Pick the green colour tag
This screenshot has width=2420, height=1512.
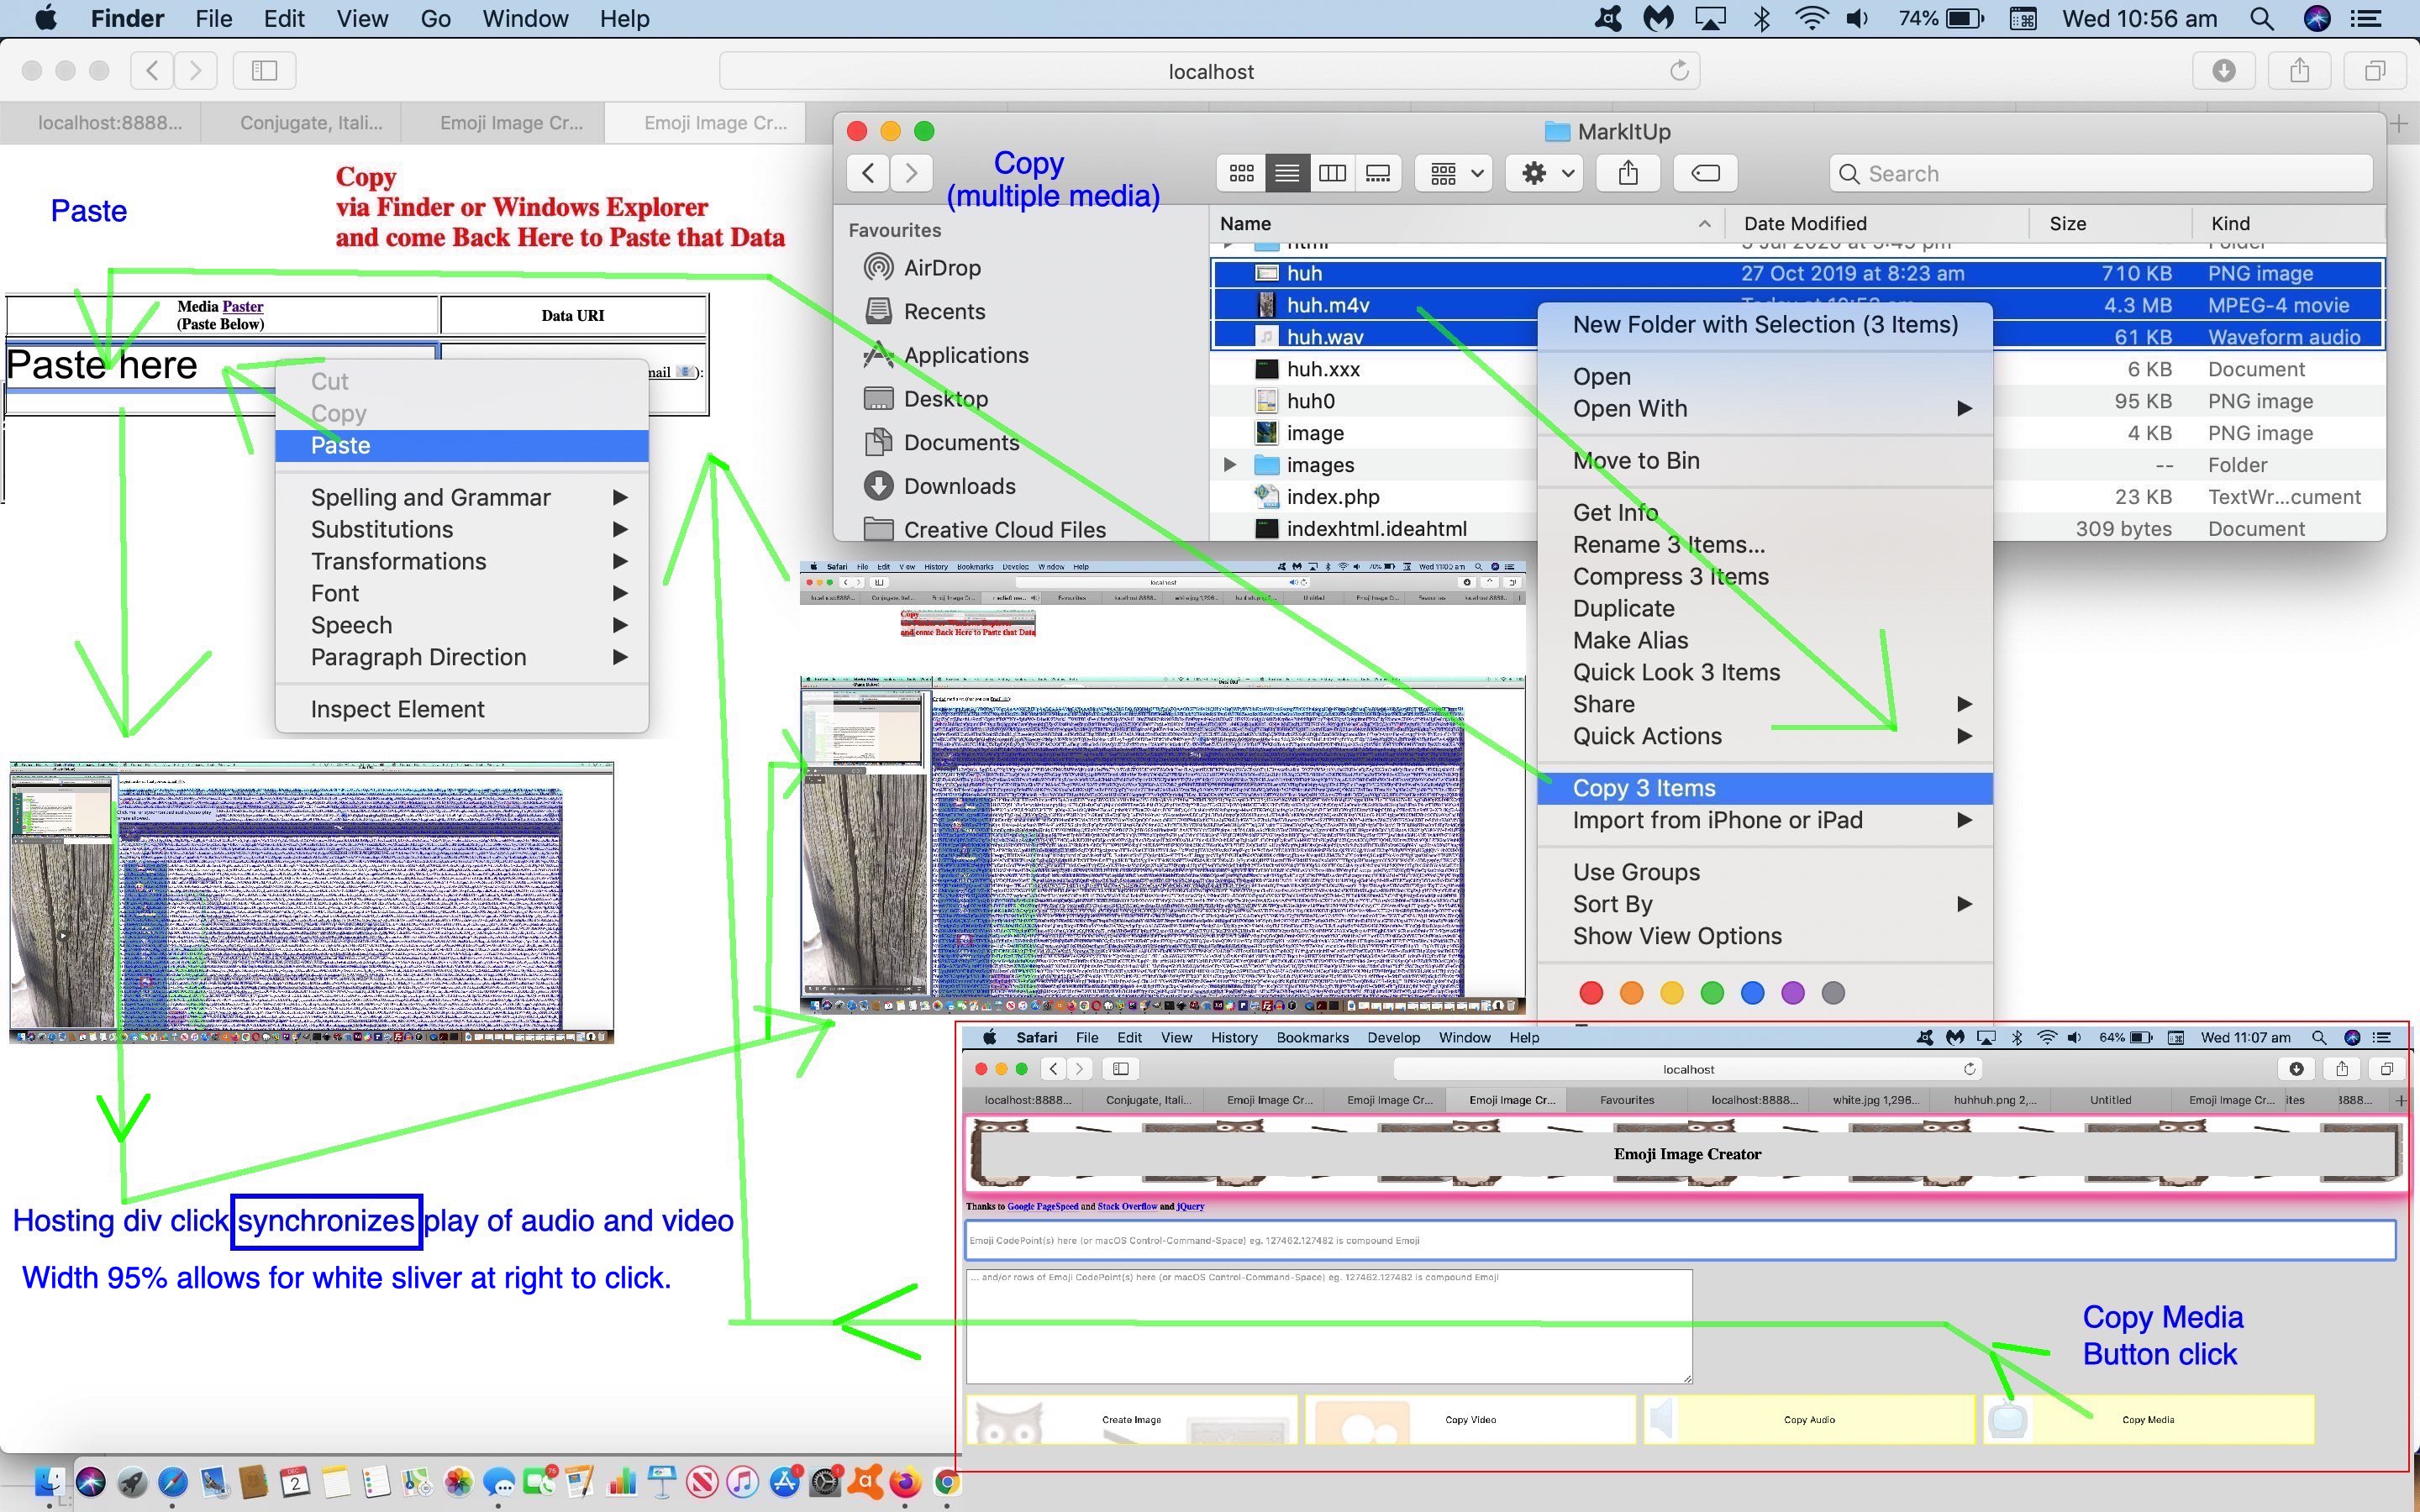tap(1712, 993)
